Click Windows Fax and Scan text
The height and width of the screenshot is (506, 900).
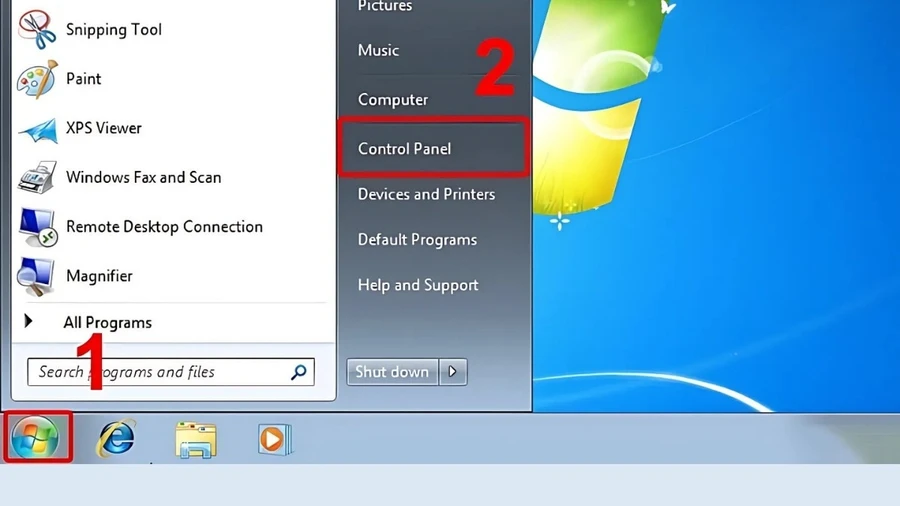point(143,177)
